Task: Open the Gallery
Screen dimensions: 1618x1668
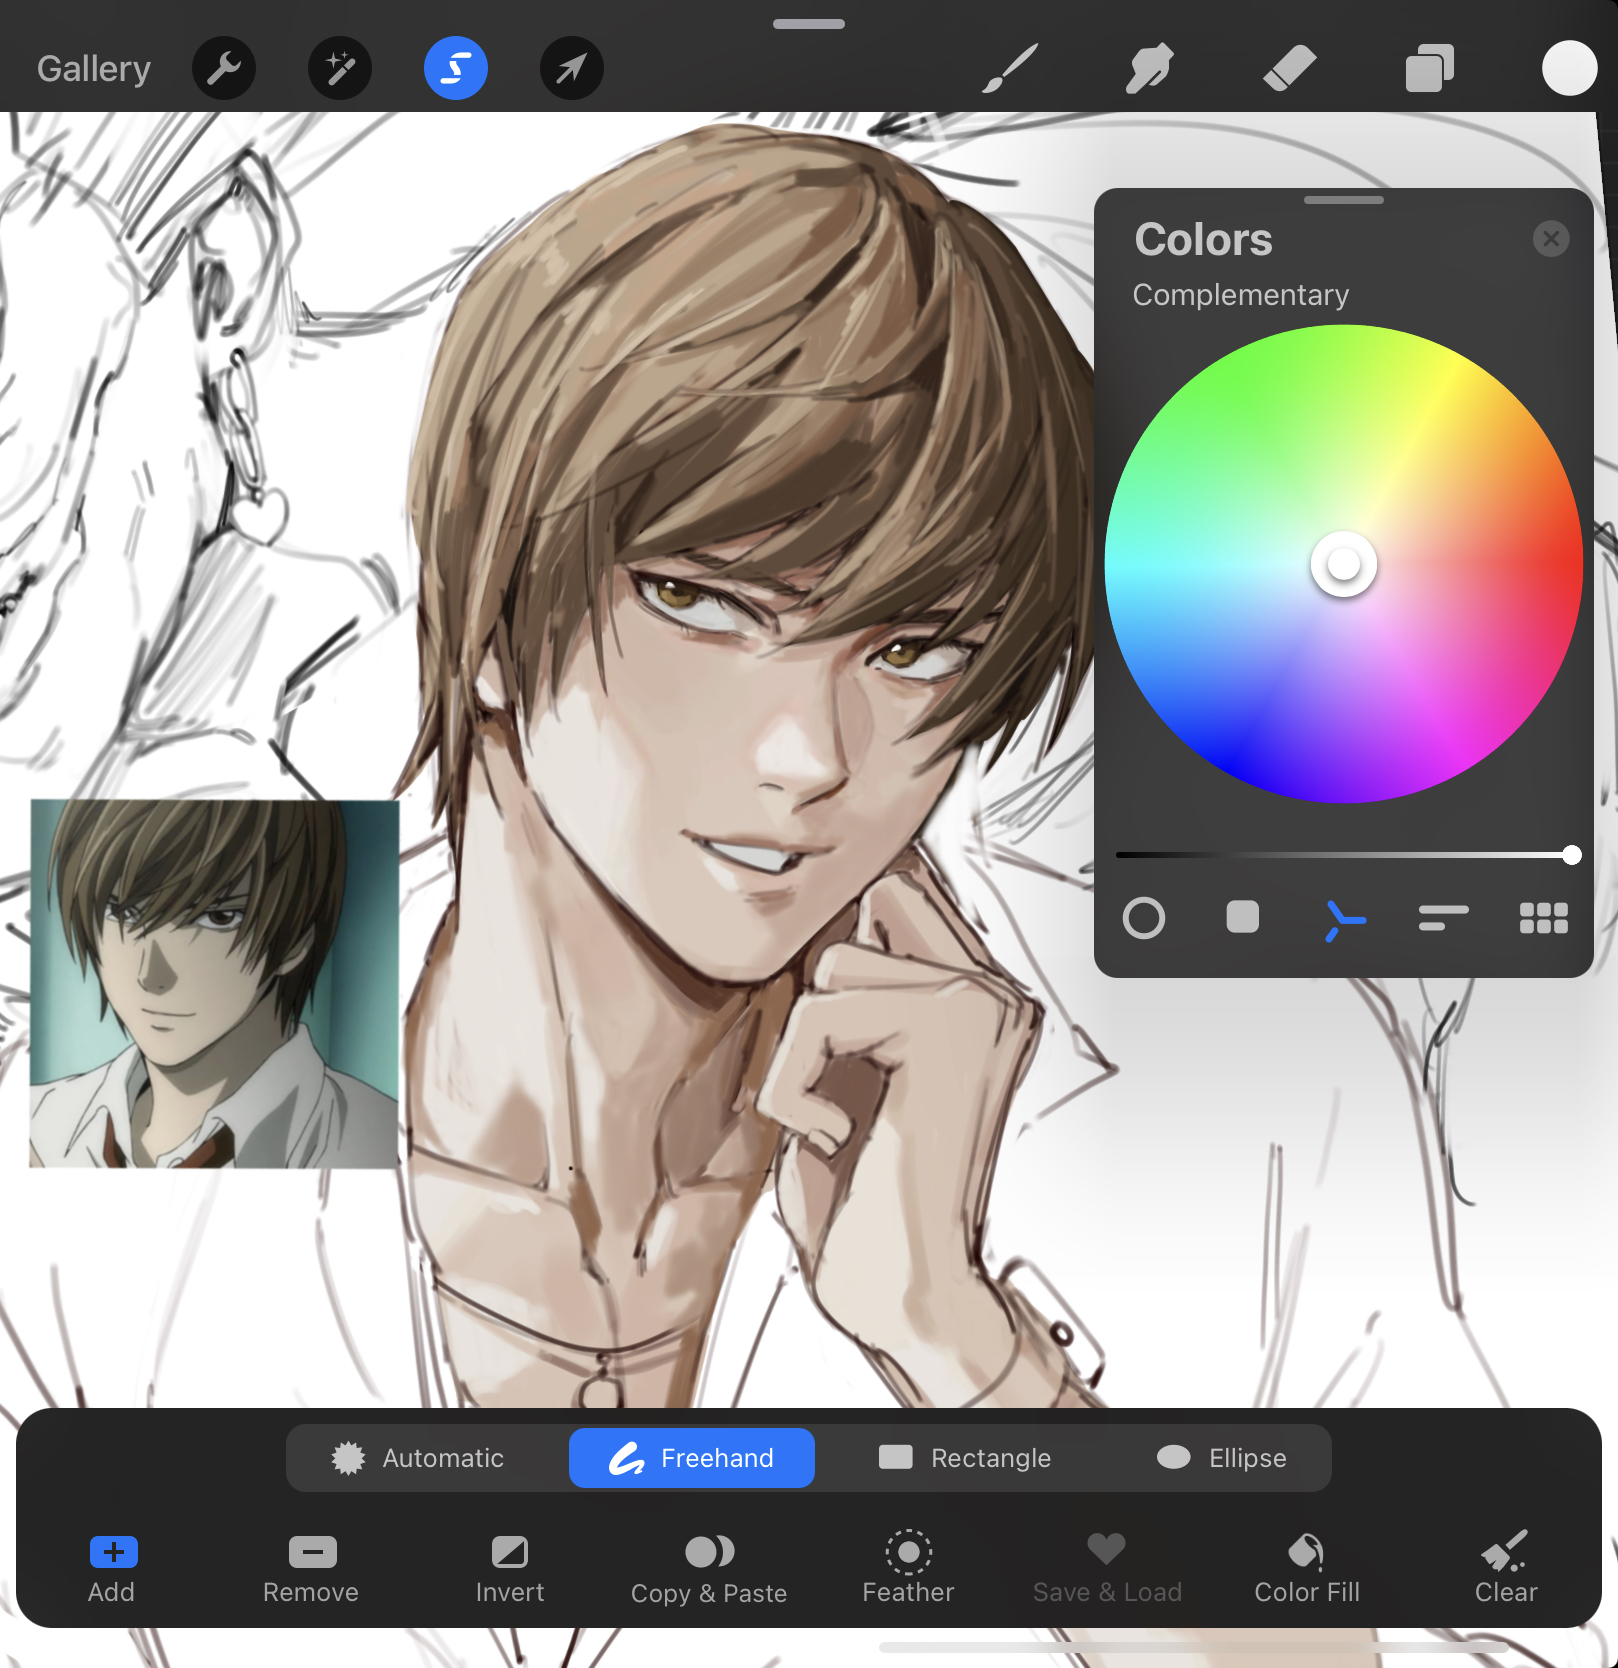Action: (94, 69)
